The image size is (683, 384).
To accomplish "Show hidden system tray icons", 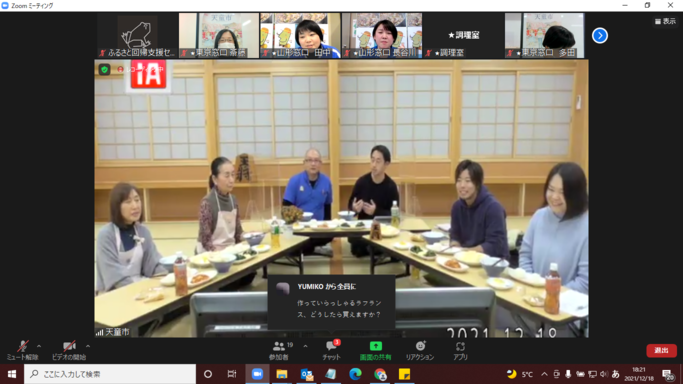I will (544, 374).
